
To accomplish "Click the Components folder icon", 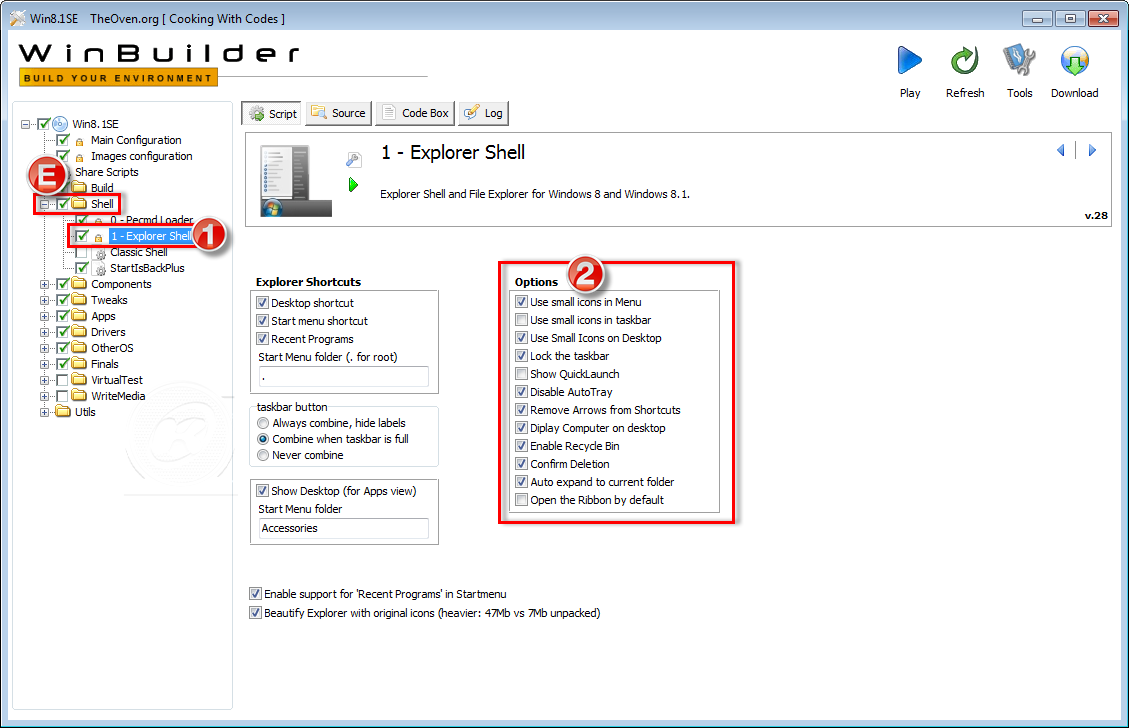I will click(x=79, y=284).
